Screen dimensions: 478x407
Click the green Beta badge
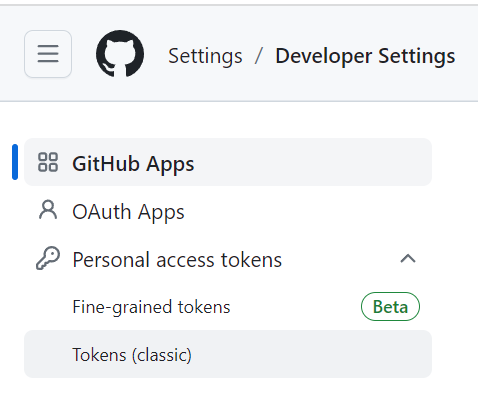[x=390, y=307]
